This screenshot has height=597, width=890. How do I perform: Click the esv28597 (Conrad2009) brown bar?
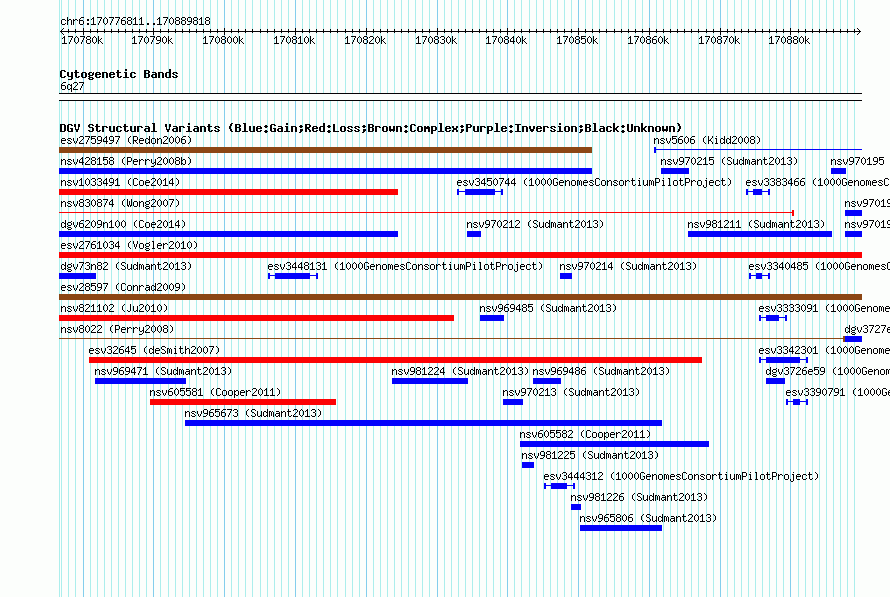pyautogui.click(x=460, y=297)
